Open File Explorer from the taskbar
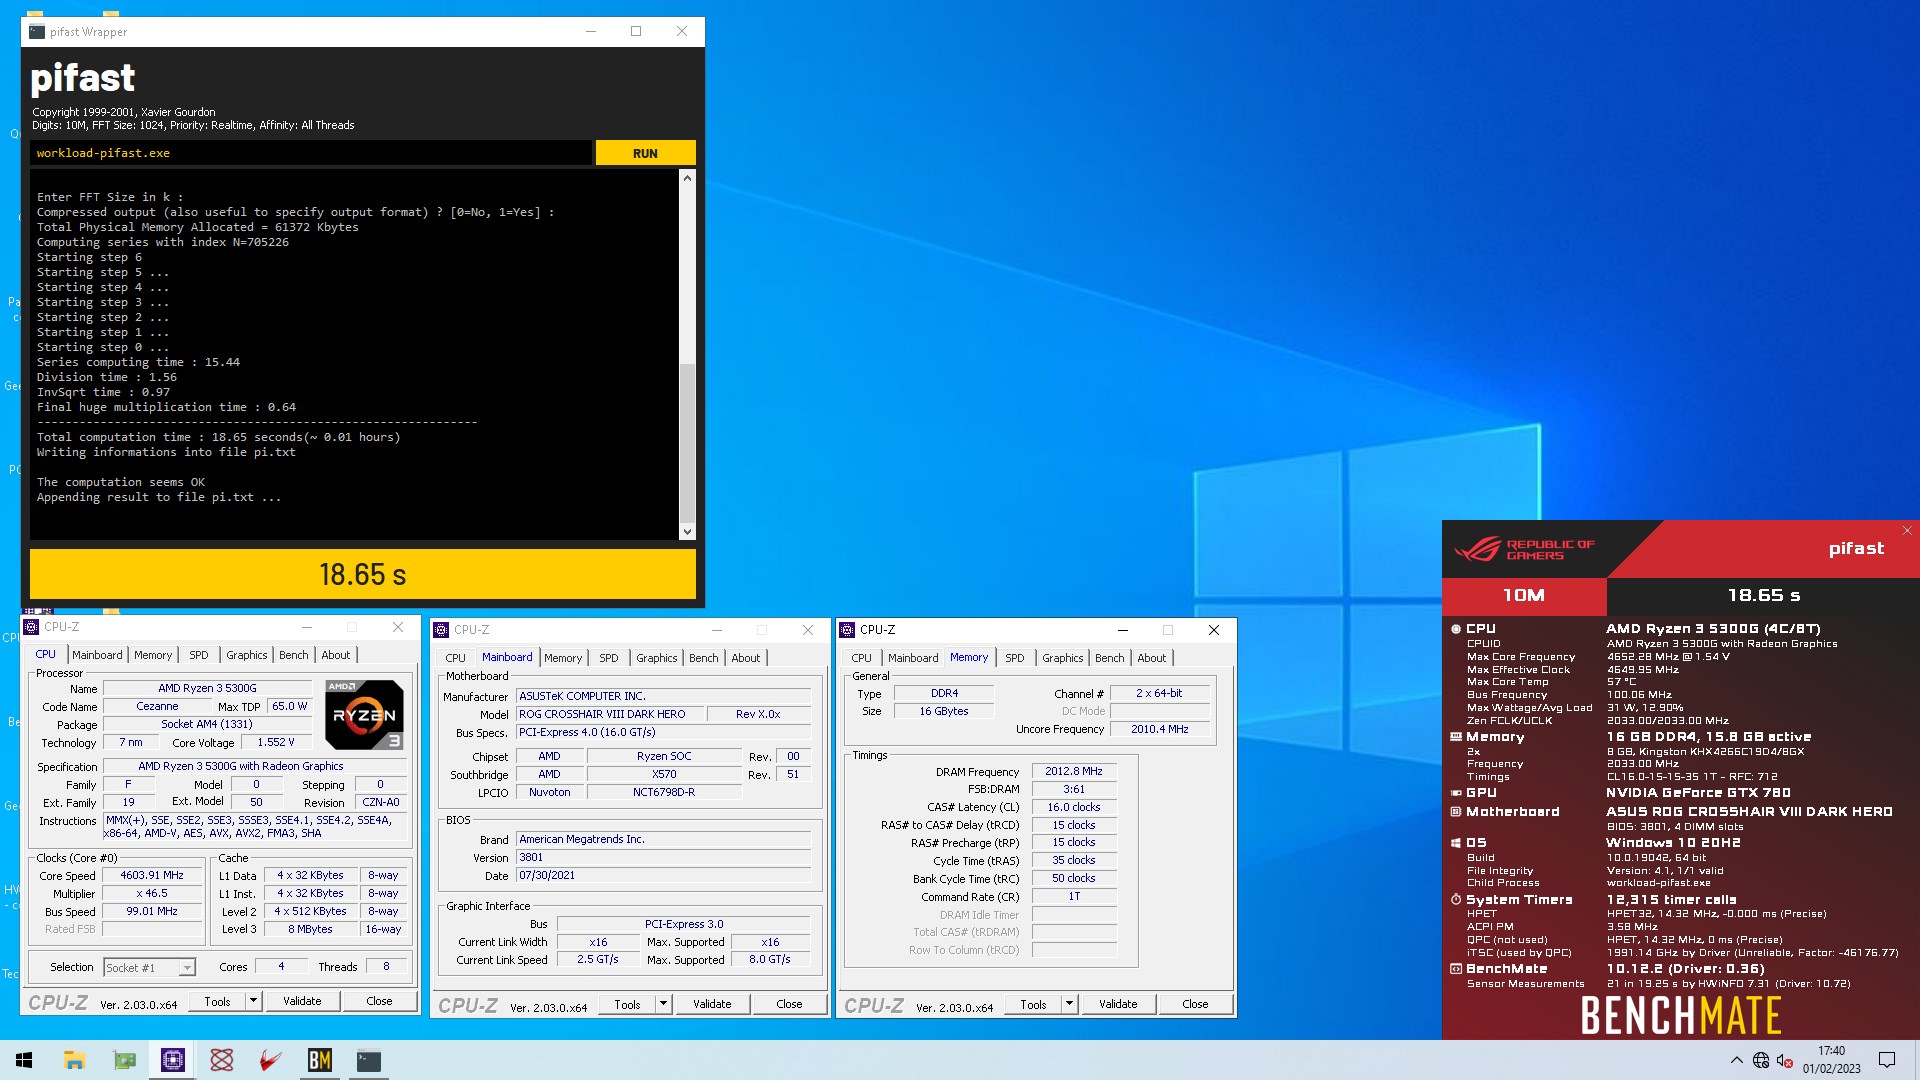This screenshot has width=1920, height=1080. pos(74,1060)
